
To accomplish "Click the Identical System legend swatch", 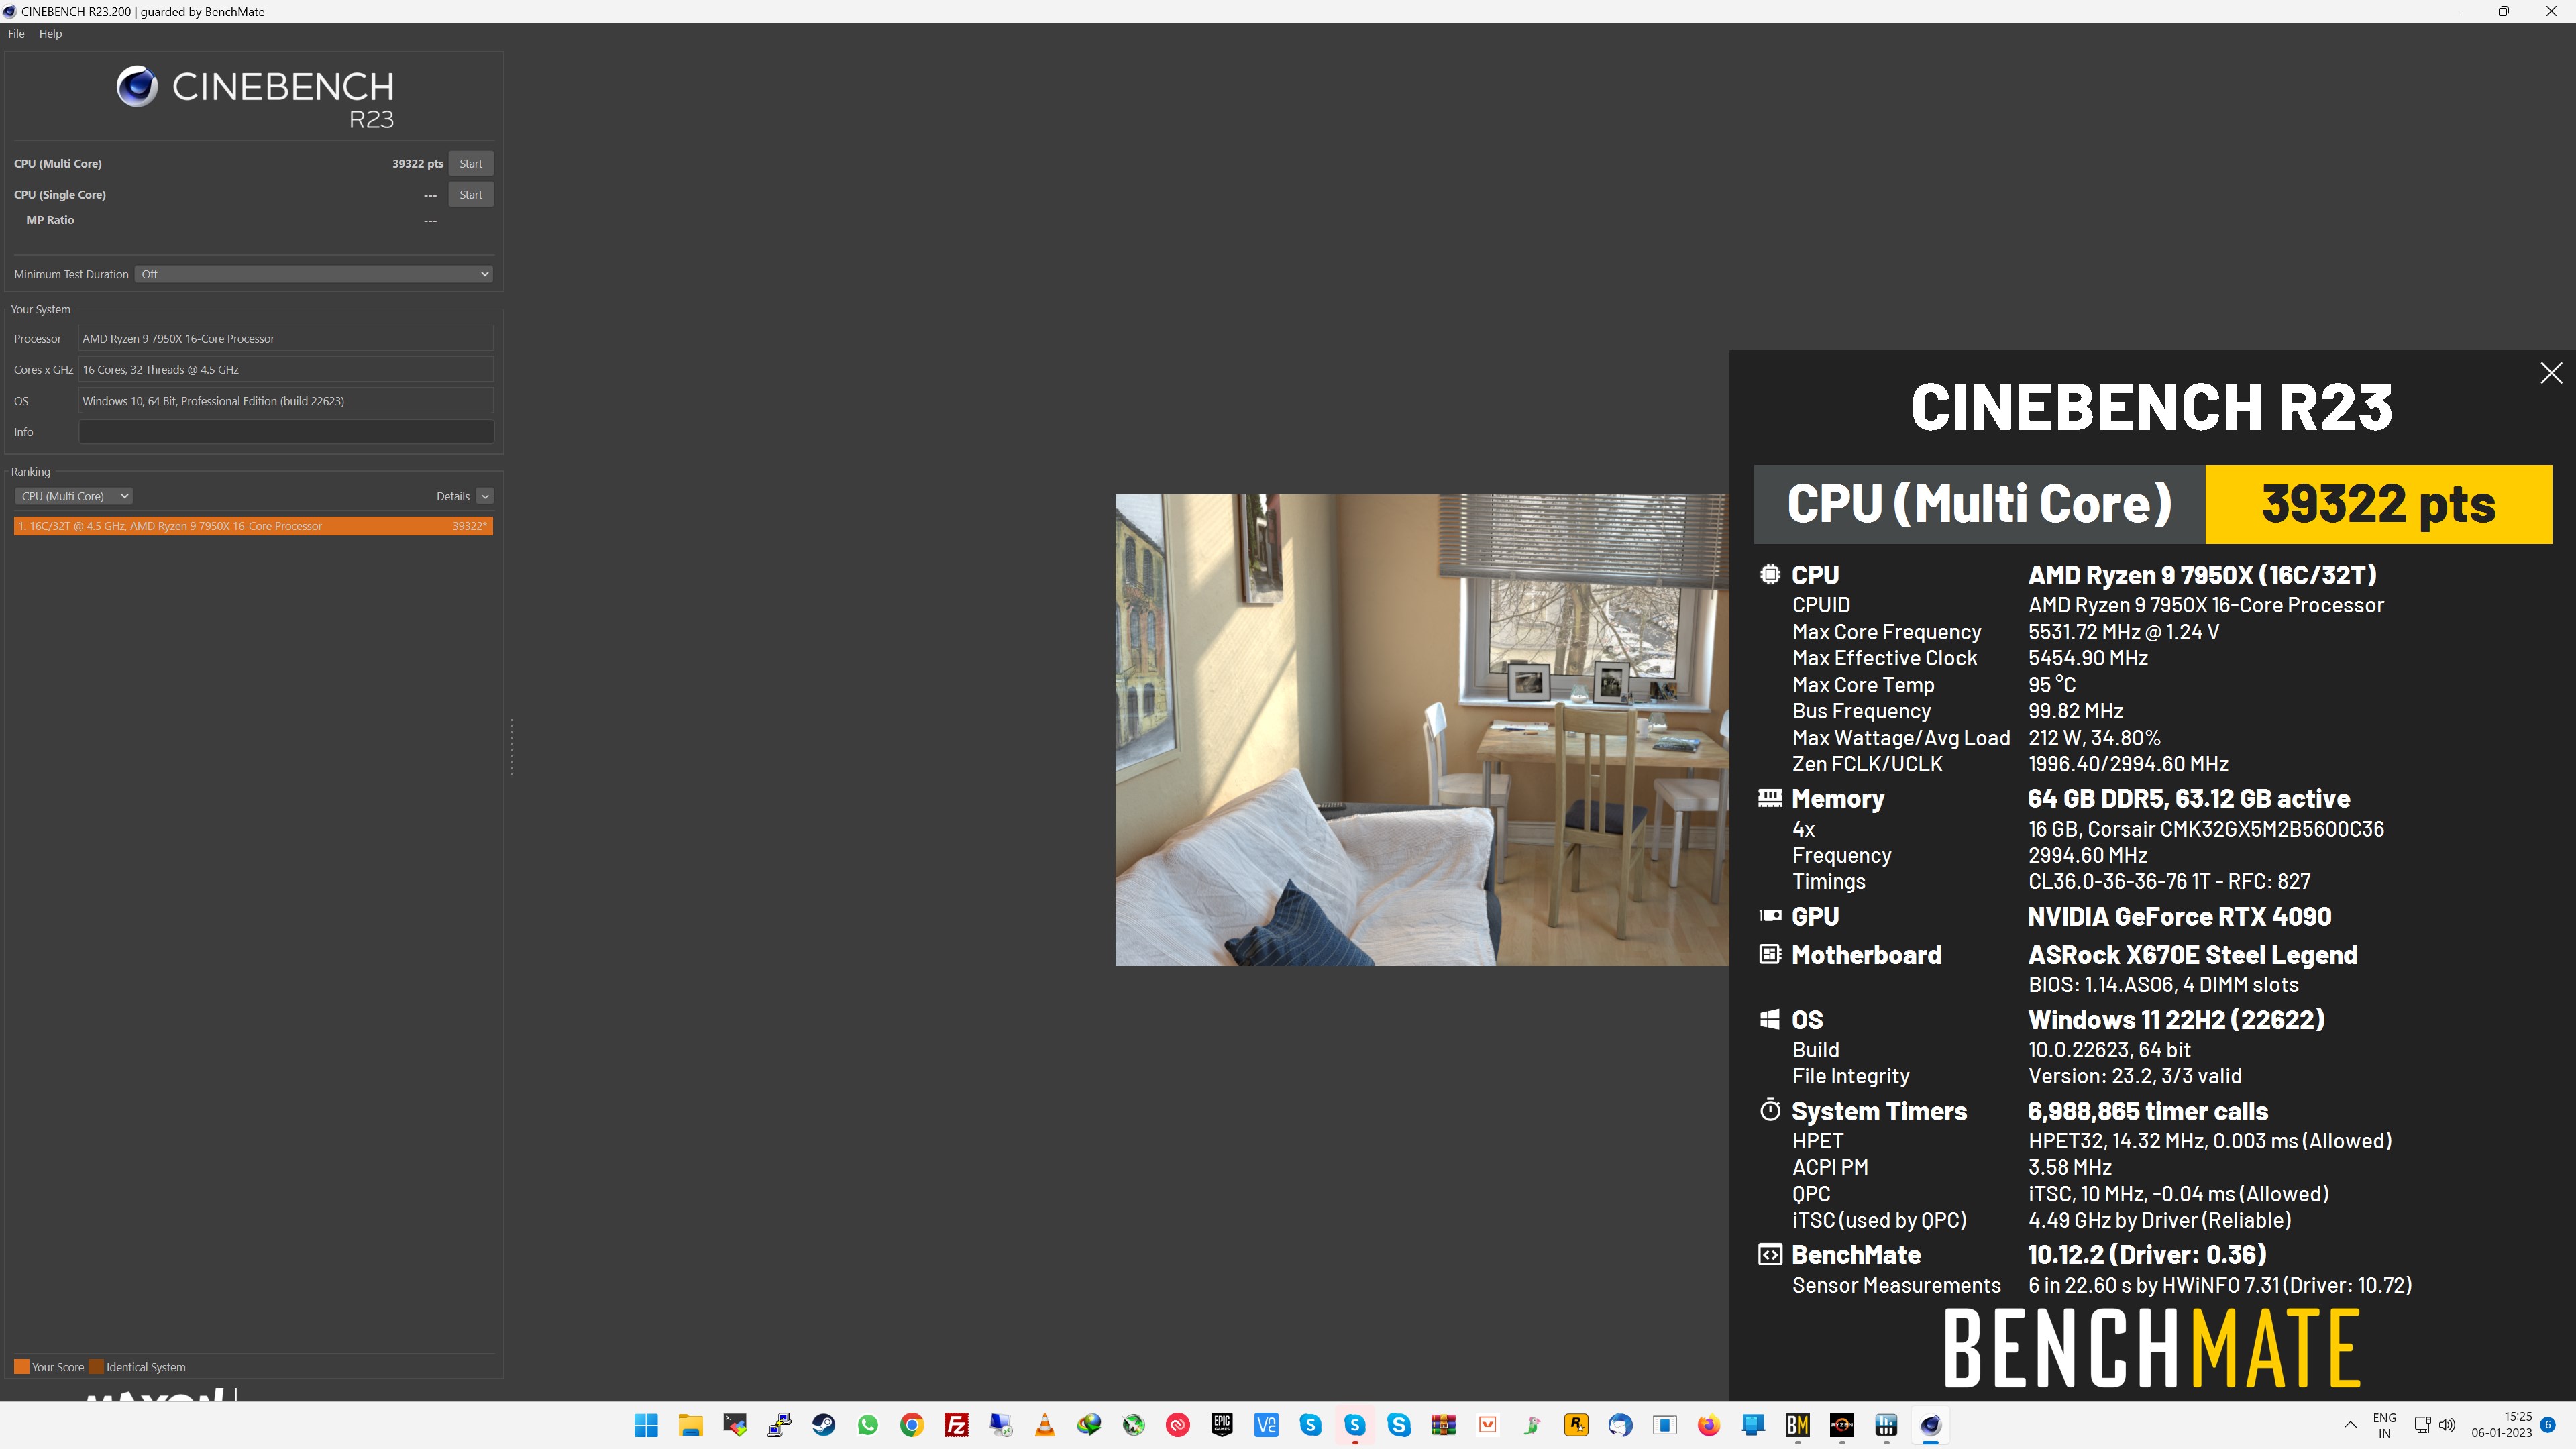I will click(x=96, y=1367).
